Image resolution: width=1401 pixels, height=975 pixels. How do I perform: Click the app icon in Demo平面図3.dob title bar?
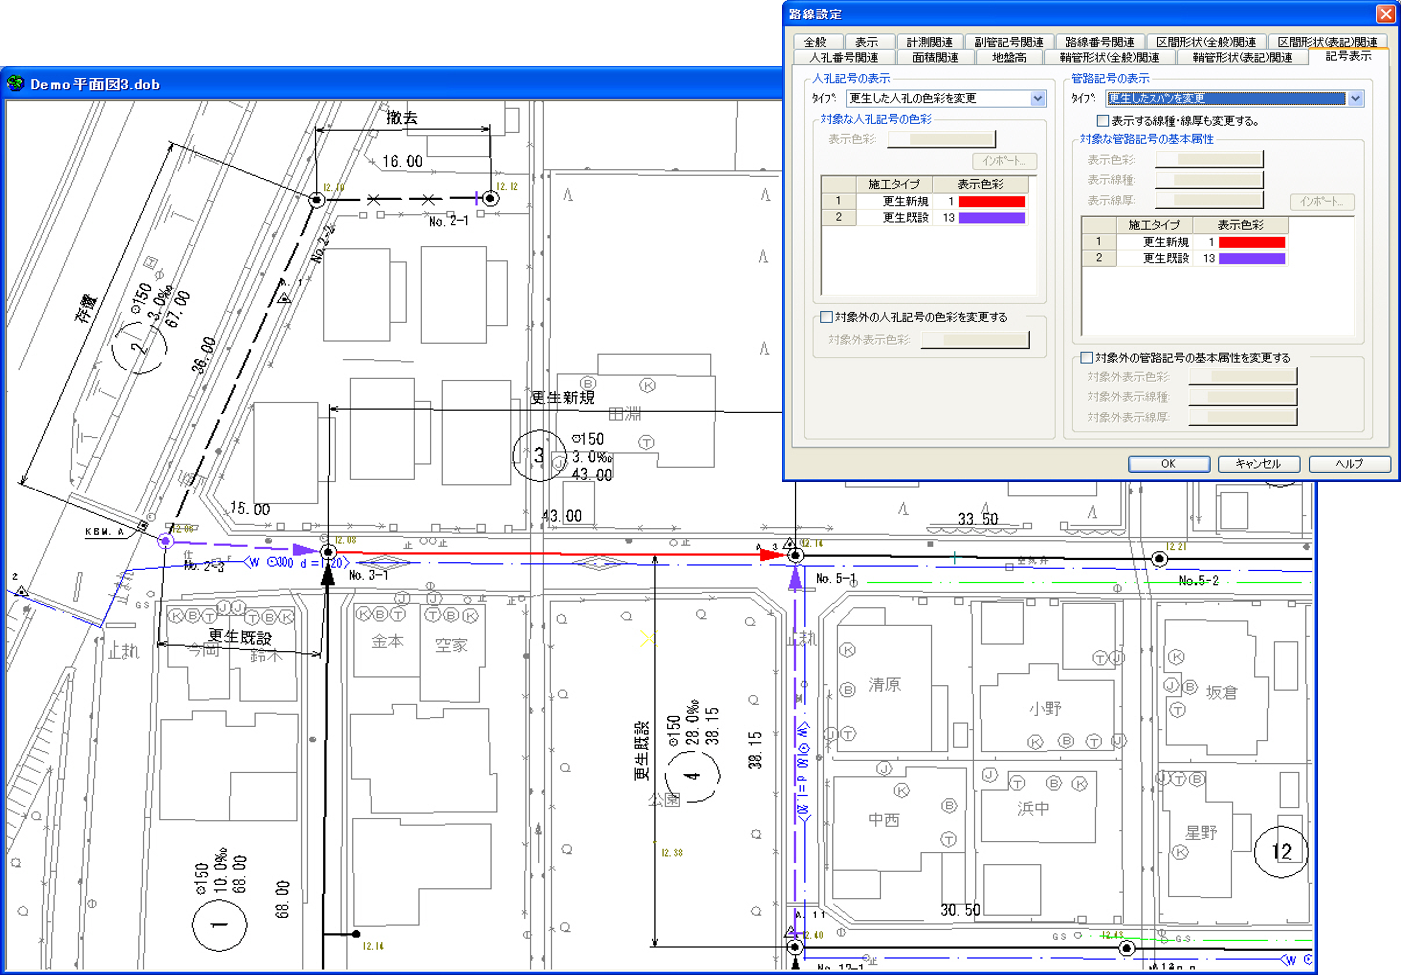[15, 84]
